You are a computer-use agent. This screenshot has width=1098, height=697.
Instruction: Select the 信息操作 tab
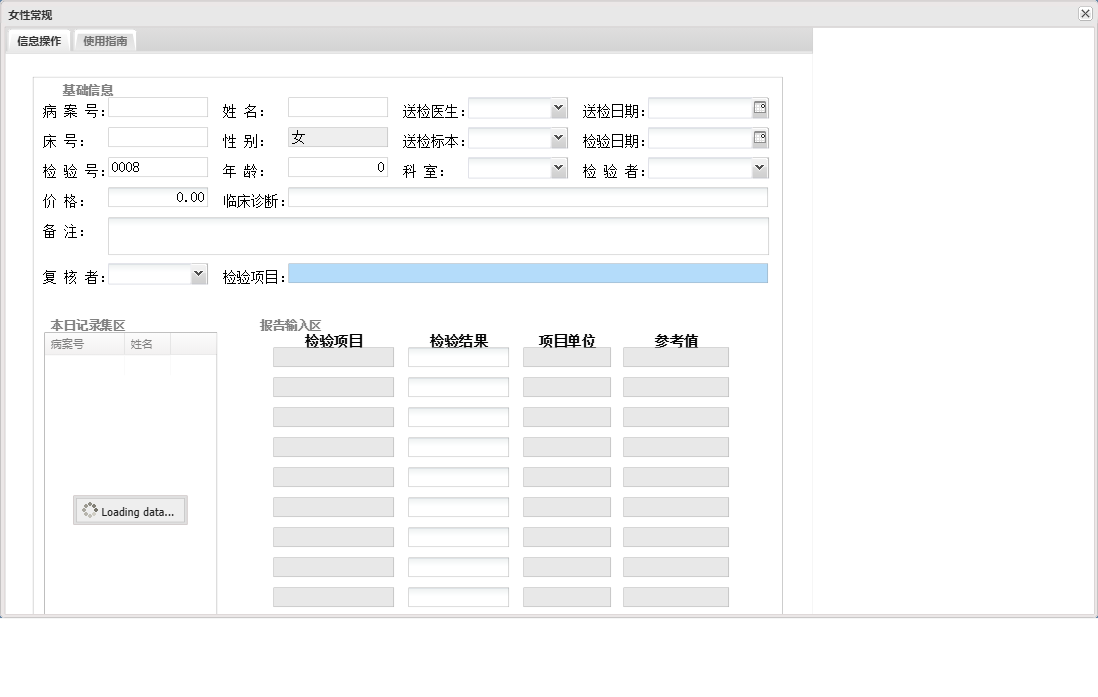pos(38,41)
